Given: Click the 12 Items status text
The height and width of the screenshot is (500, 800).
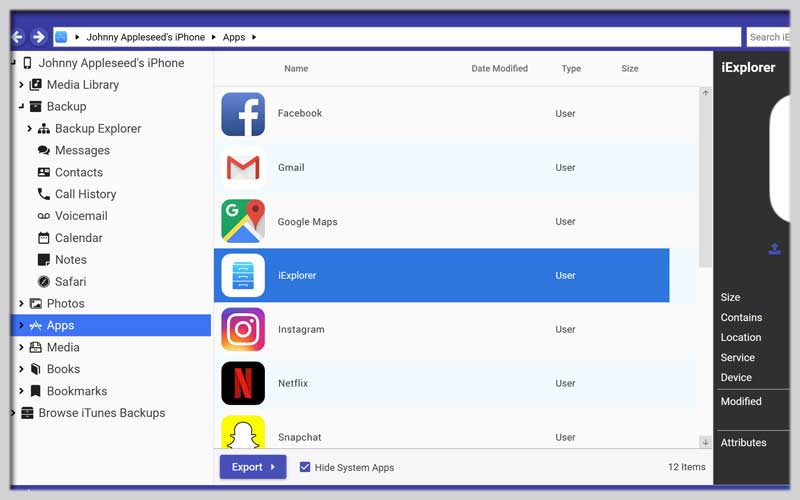Looking at the screenshot, I should [x=687, y=467].
